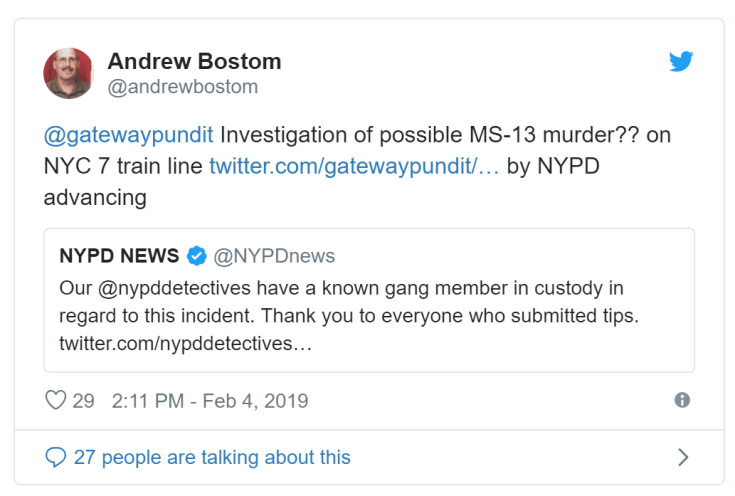Visit the @andrewbostom handle
The image size is (735, 496).
182,87
